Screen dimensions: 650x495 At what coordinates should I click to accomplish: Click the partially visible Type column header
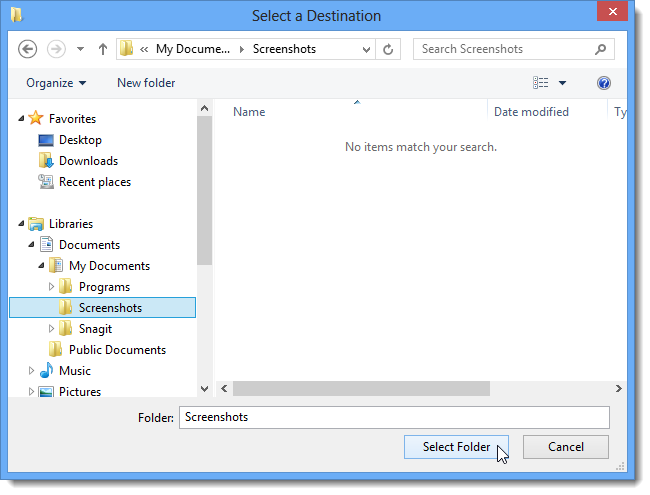point(620,112)
